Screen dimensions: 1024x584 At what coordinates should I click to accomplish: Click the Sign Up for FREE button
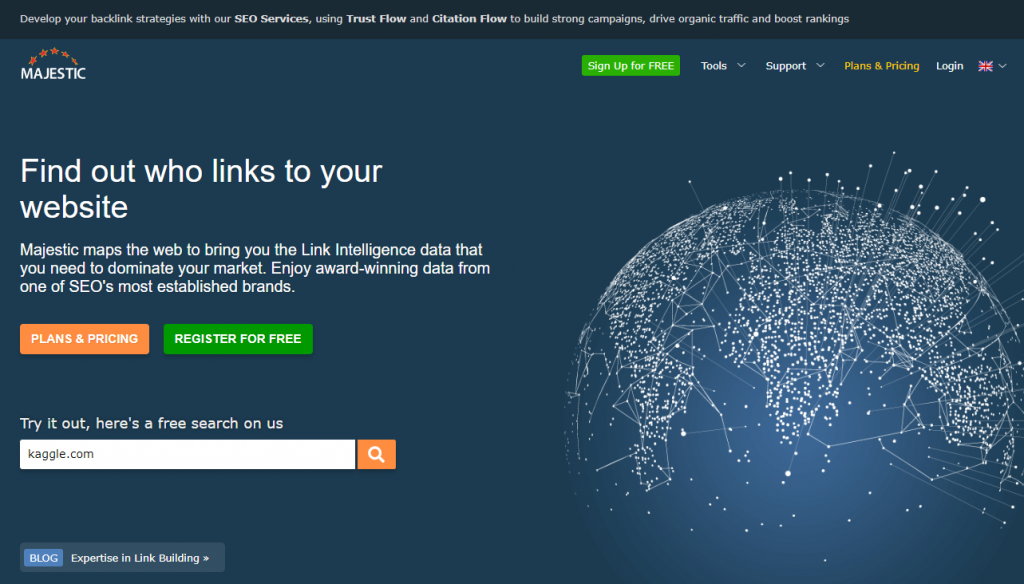(x=630, y=65)
